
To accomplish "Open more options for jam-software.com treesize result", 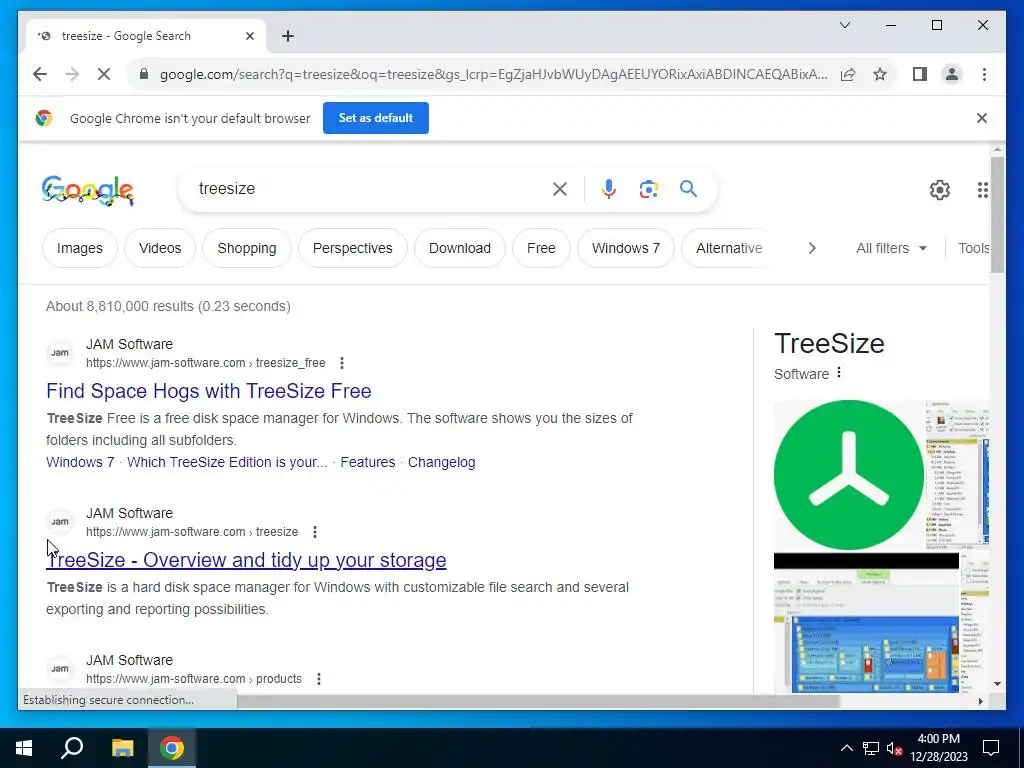I will 315,532.
